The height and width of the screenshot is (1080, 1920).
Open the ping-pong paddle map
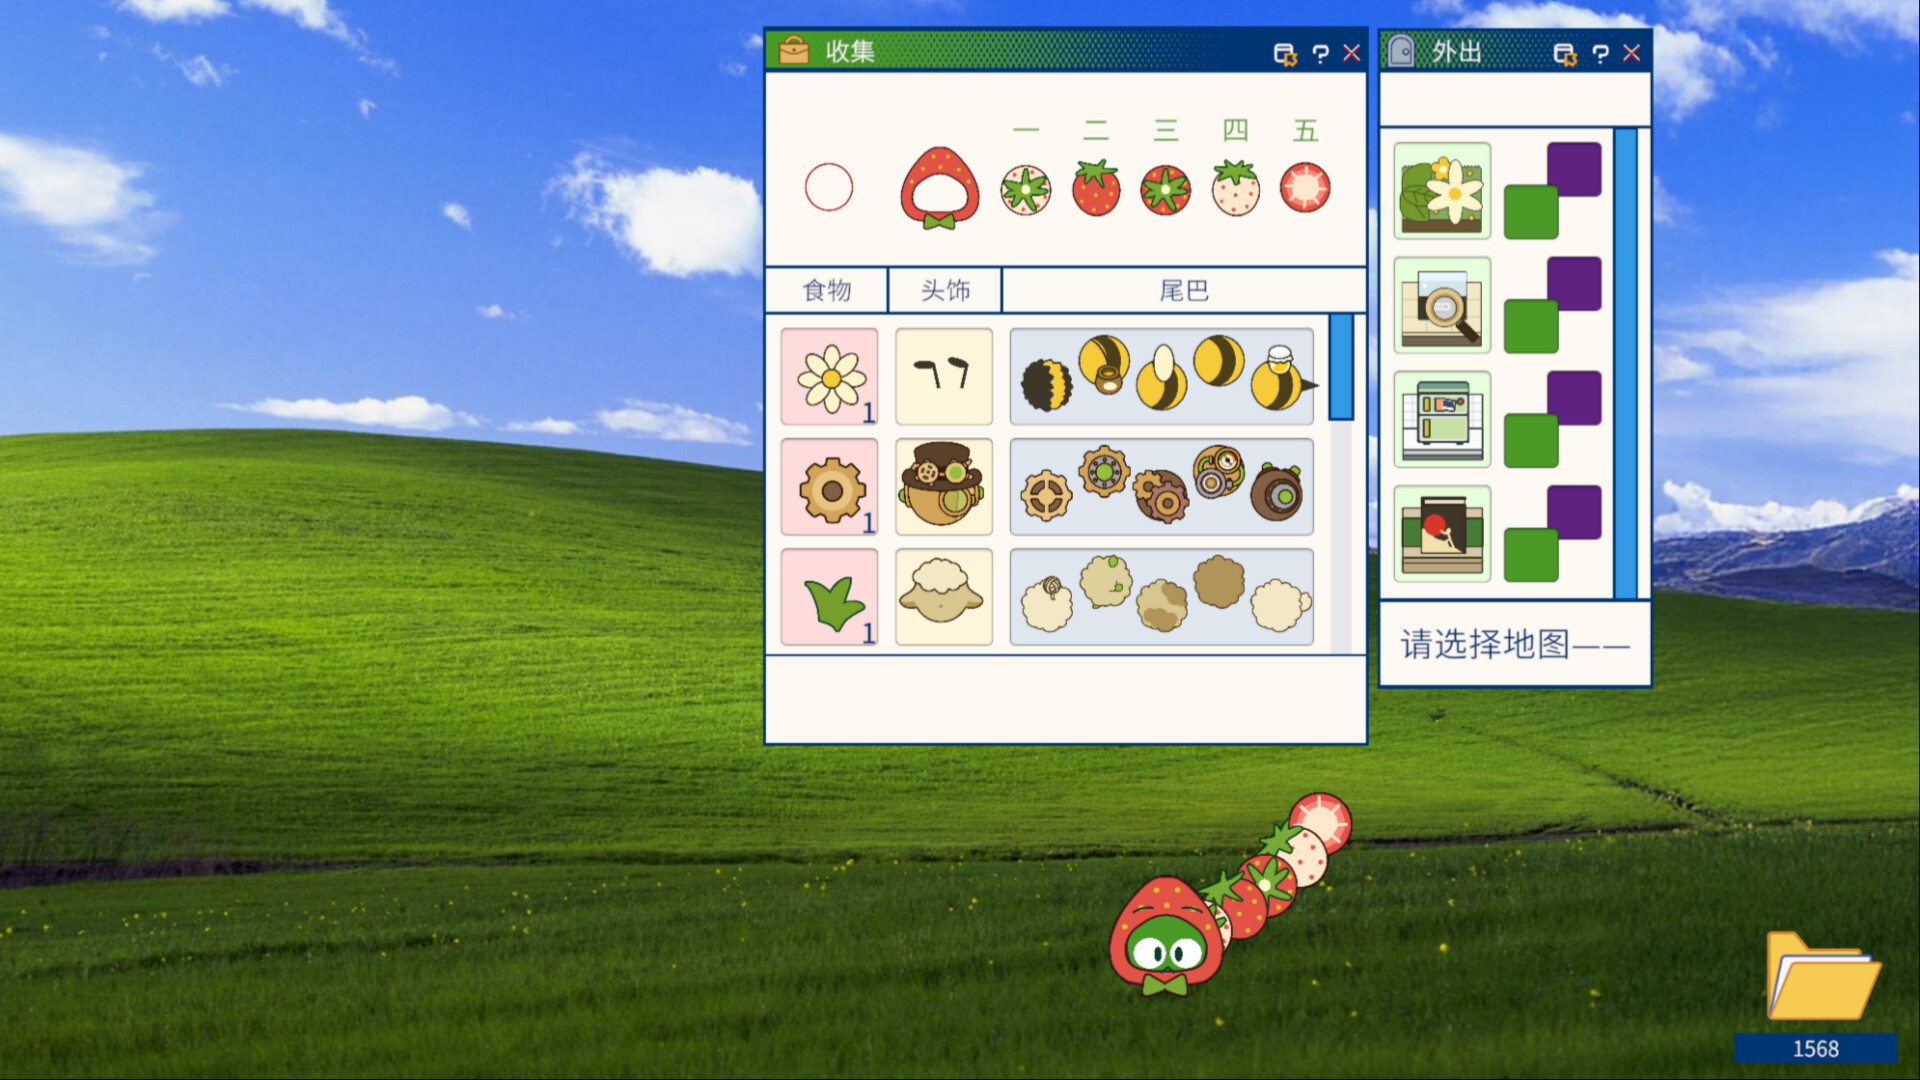1442,534
